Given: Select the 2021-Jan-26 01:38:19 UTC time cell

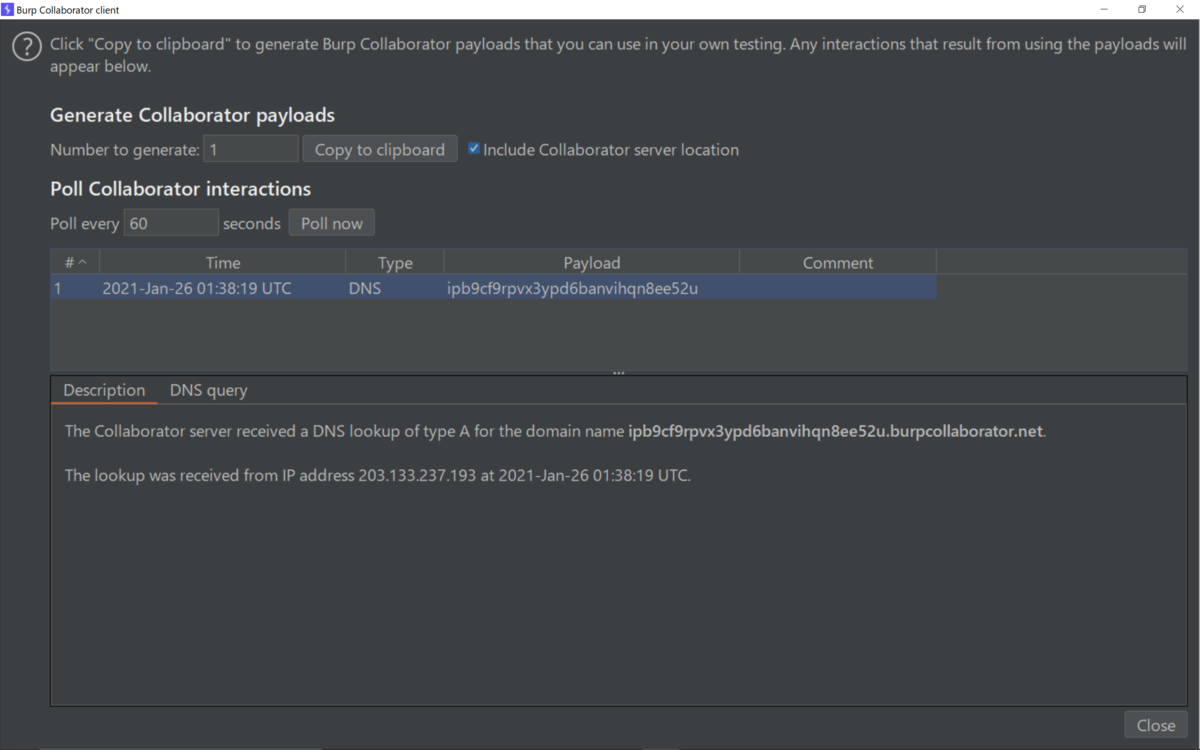Looking at the screenshot, I should pyautogui.click(x=223, y=288).
